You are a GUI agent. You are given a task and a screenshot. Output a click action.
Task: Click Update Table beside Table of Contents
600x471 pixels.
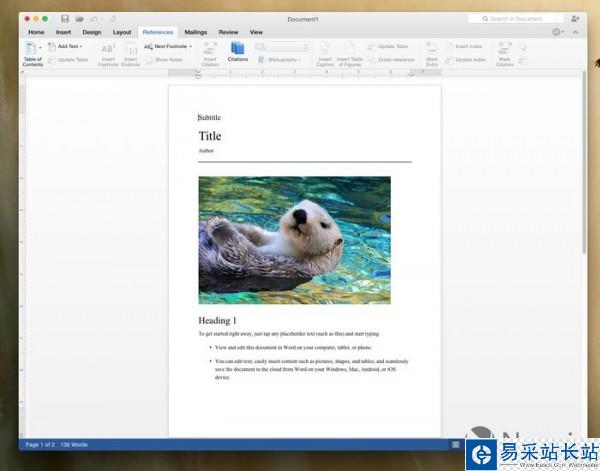pos(68,60)
